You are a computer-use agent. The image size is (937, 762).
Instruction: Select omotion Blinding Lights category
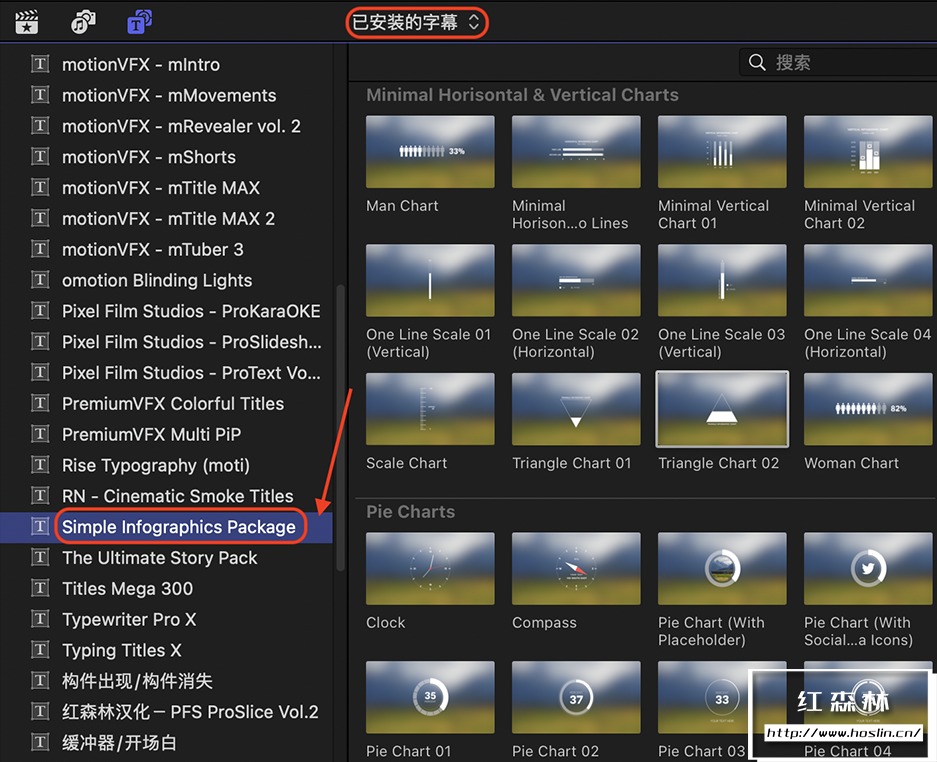pyautogui.click(x=166, y=280)
